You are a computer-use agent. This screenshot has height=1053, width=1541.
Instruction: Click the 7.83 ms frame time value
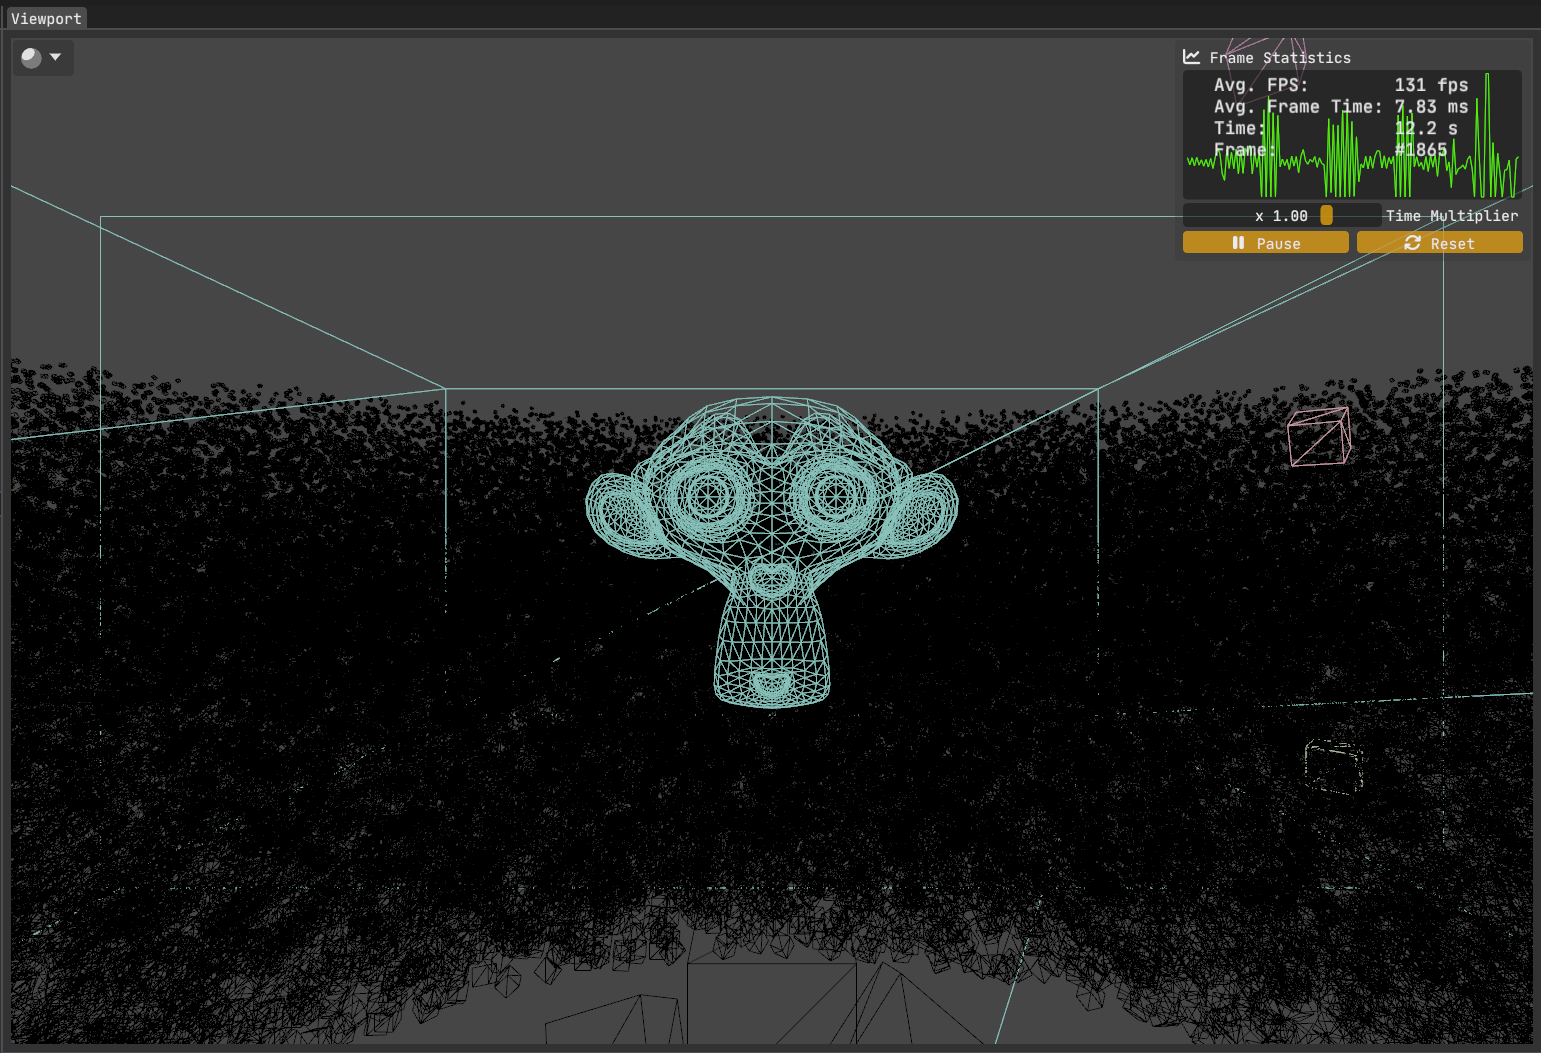point(1430,107)
